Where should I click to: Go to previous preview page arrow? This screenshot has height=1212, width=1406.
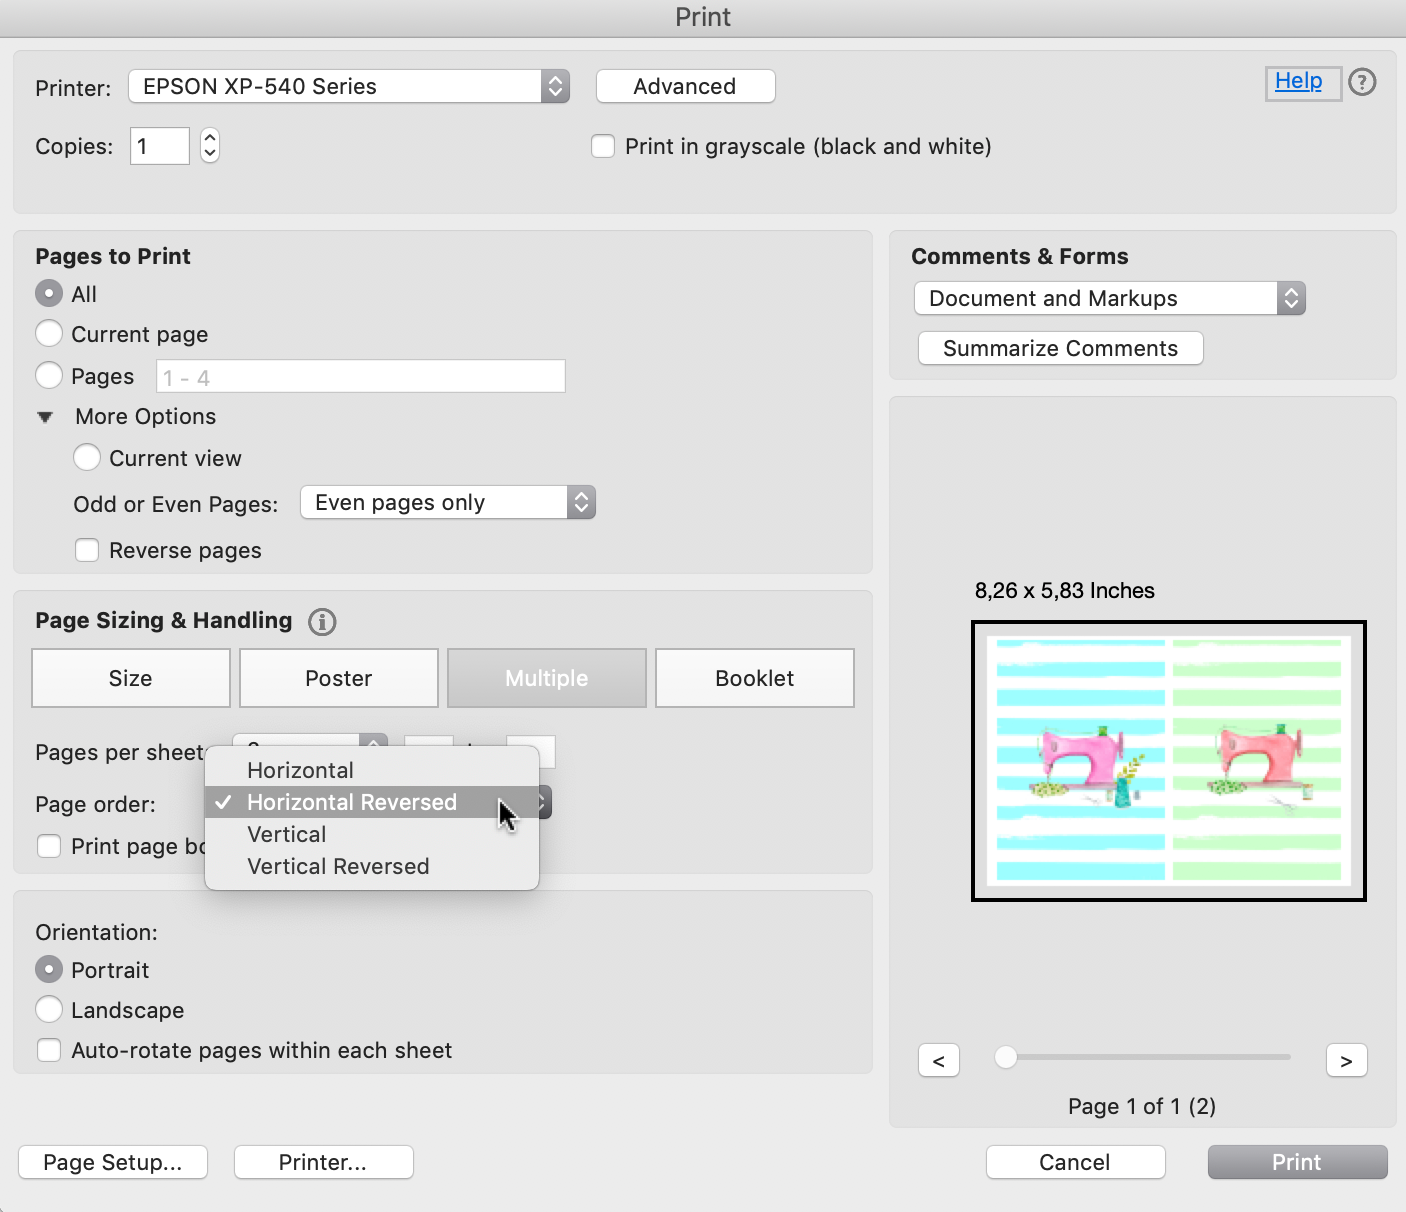tap(938, 1061)
